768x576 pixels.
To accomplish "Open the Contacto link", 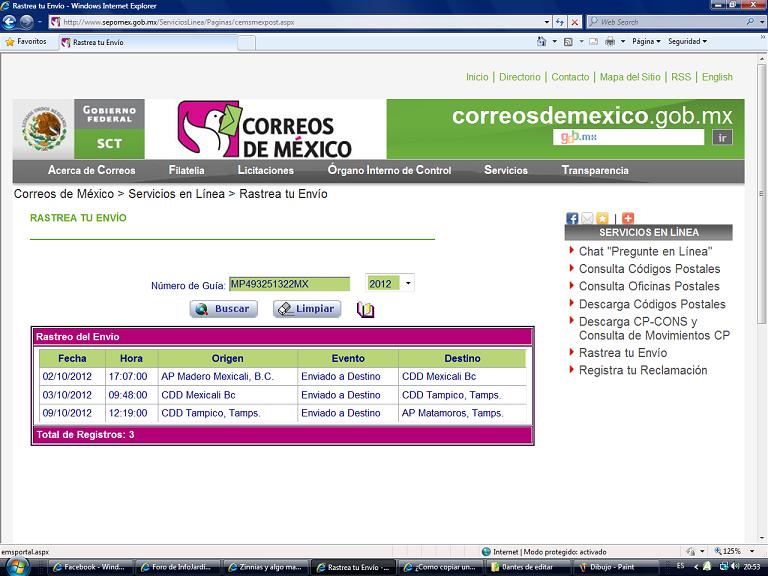I will (x=570, y=77).
